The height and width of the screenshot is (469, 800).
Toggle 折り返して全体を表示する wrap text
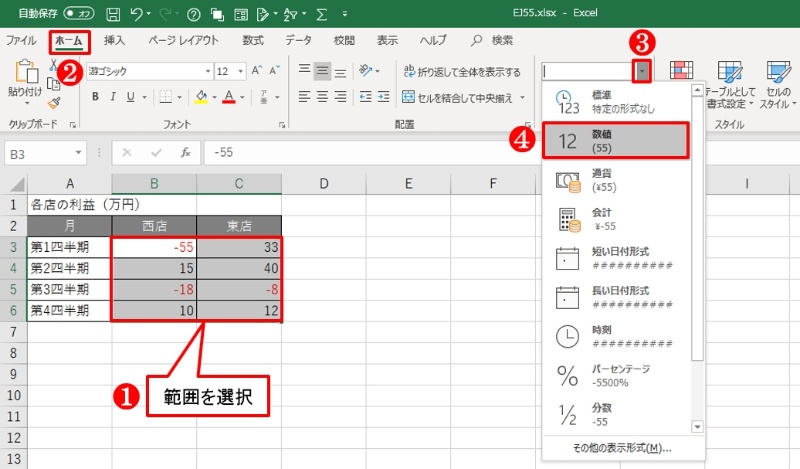point(462,72)
